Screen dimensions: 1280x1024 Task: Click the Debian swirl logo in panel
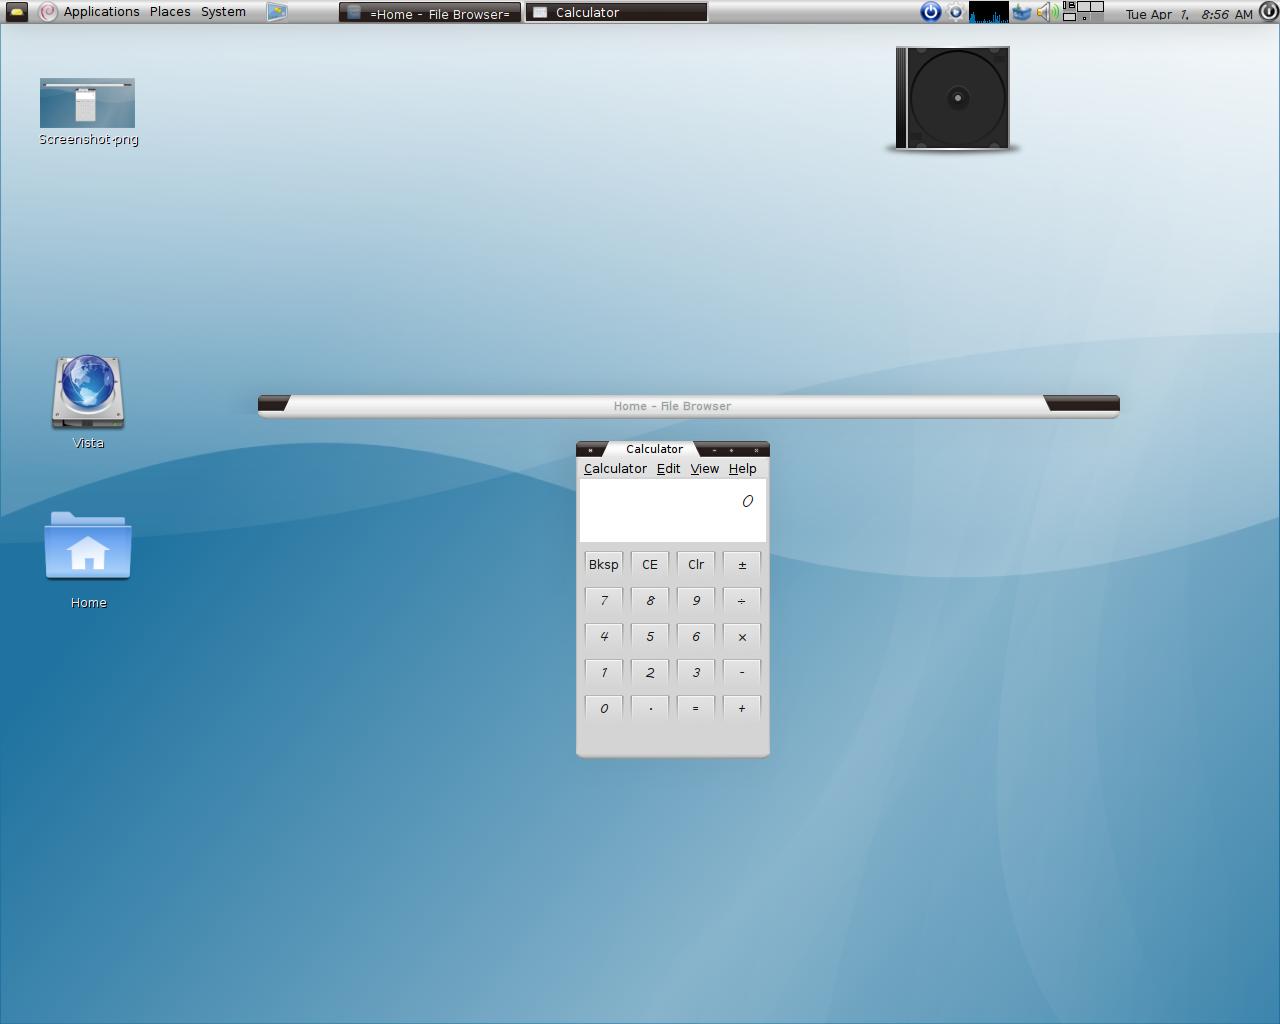(x=48, y=12)
